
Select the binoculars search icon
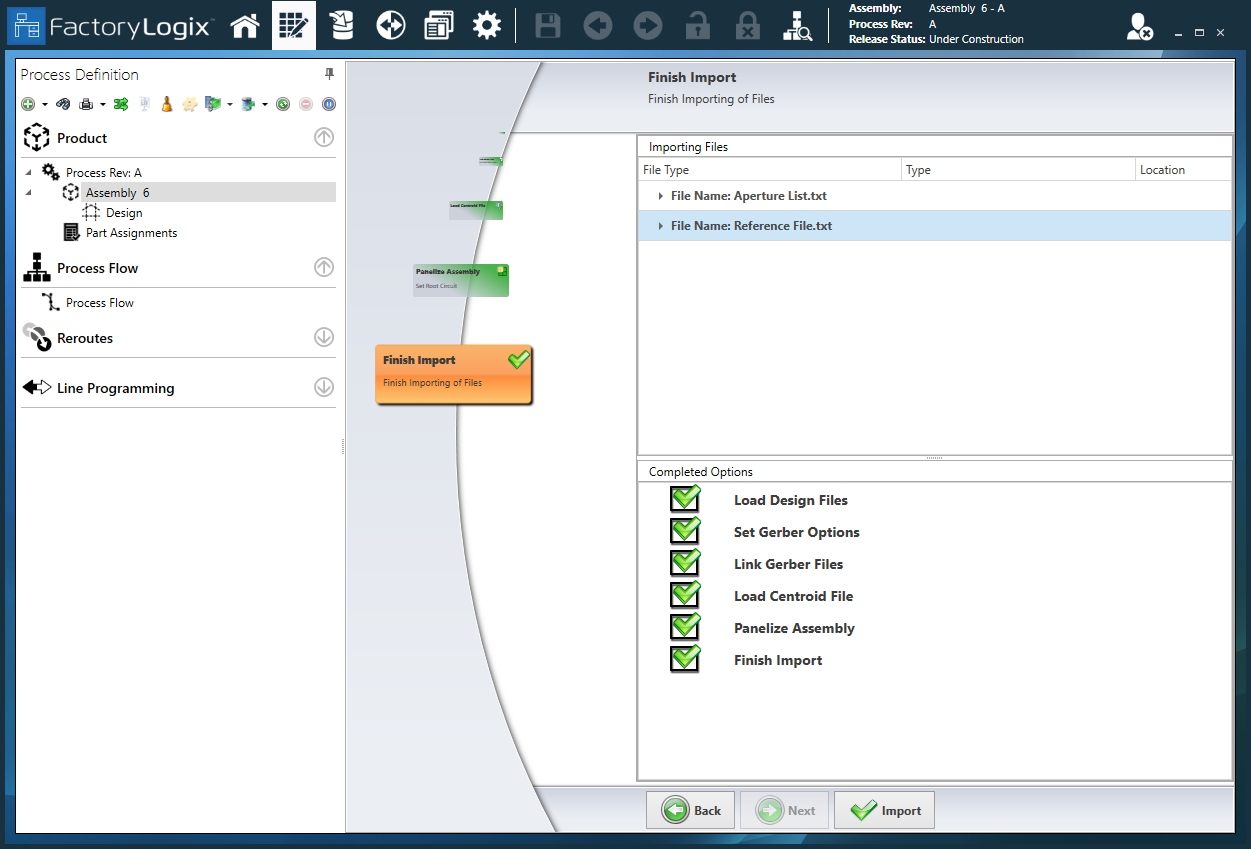click(797, 25)
